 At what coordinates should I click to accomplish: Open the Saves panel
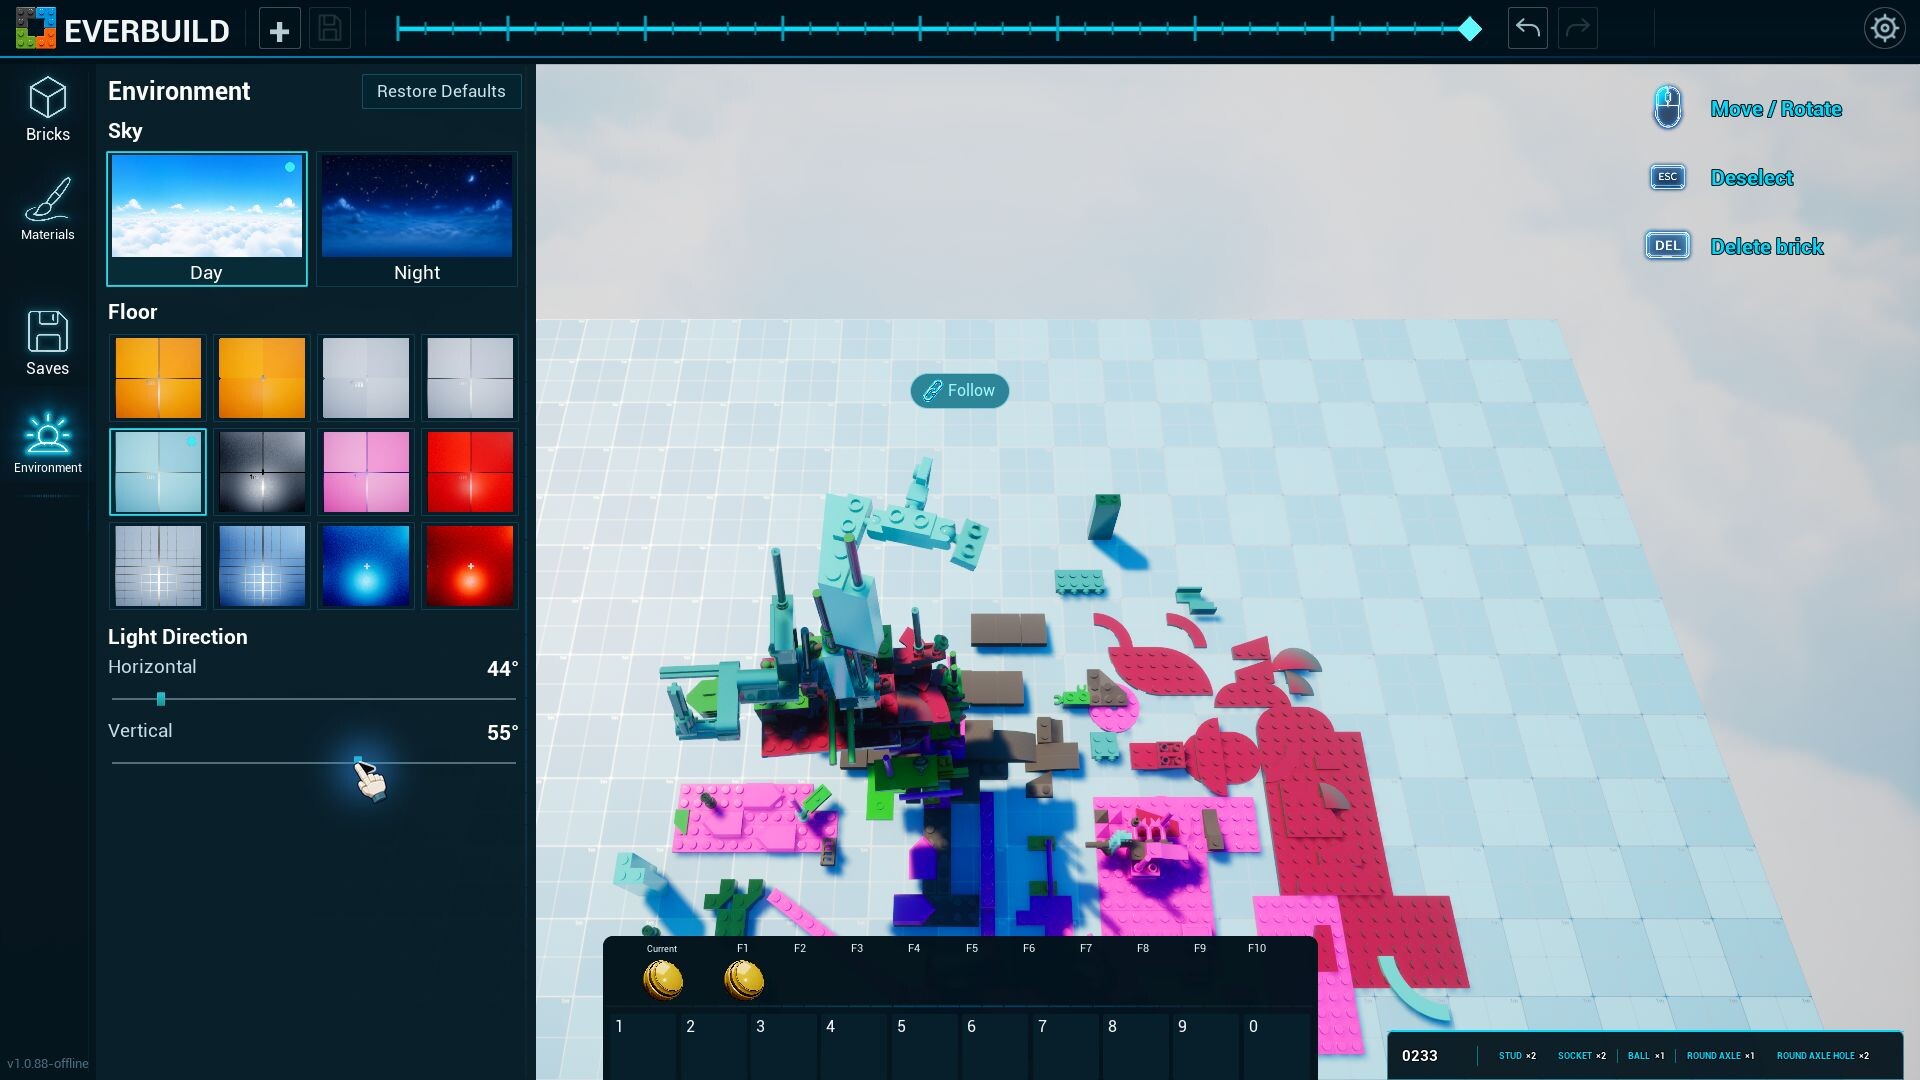(x=47, y=343)
